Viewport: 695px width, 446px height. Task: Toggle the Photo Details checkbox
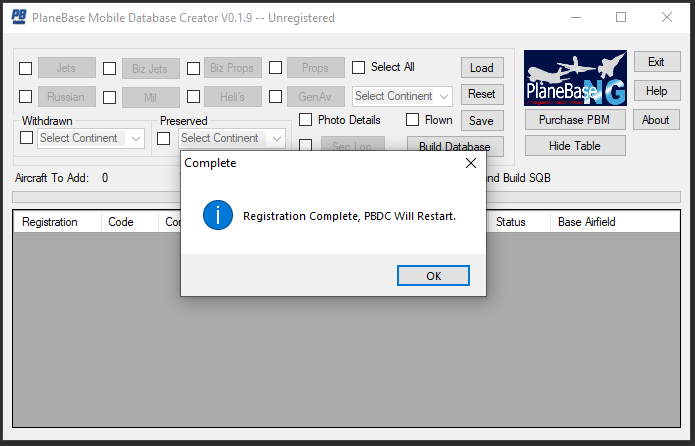306,120
